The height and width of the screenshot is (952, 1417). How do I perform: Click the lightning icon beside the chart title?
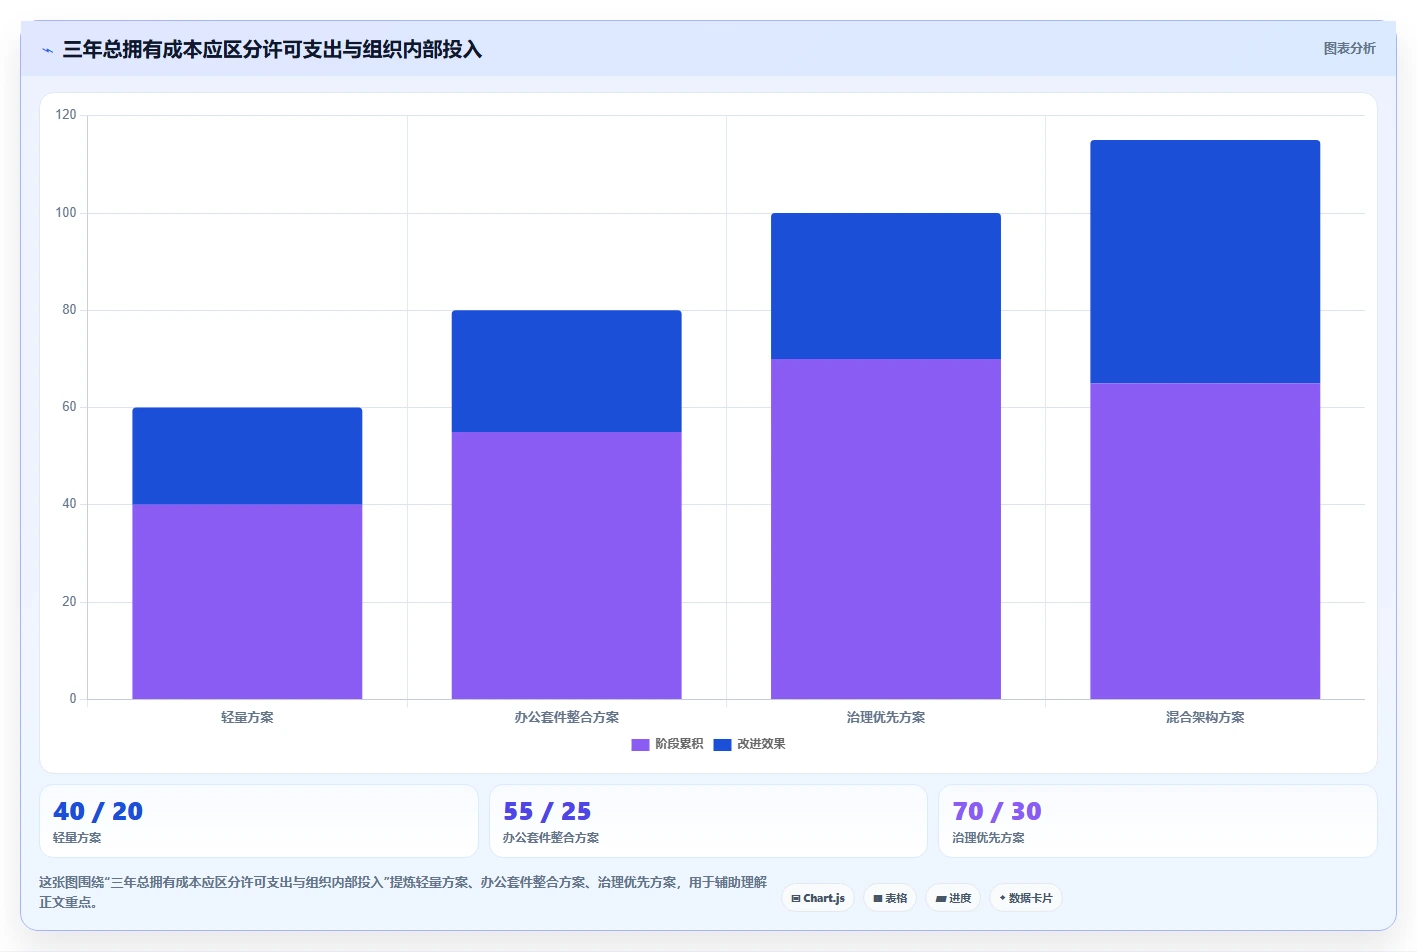click(x=47, y=50)
